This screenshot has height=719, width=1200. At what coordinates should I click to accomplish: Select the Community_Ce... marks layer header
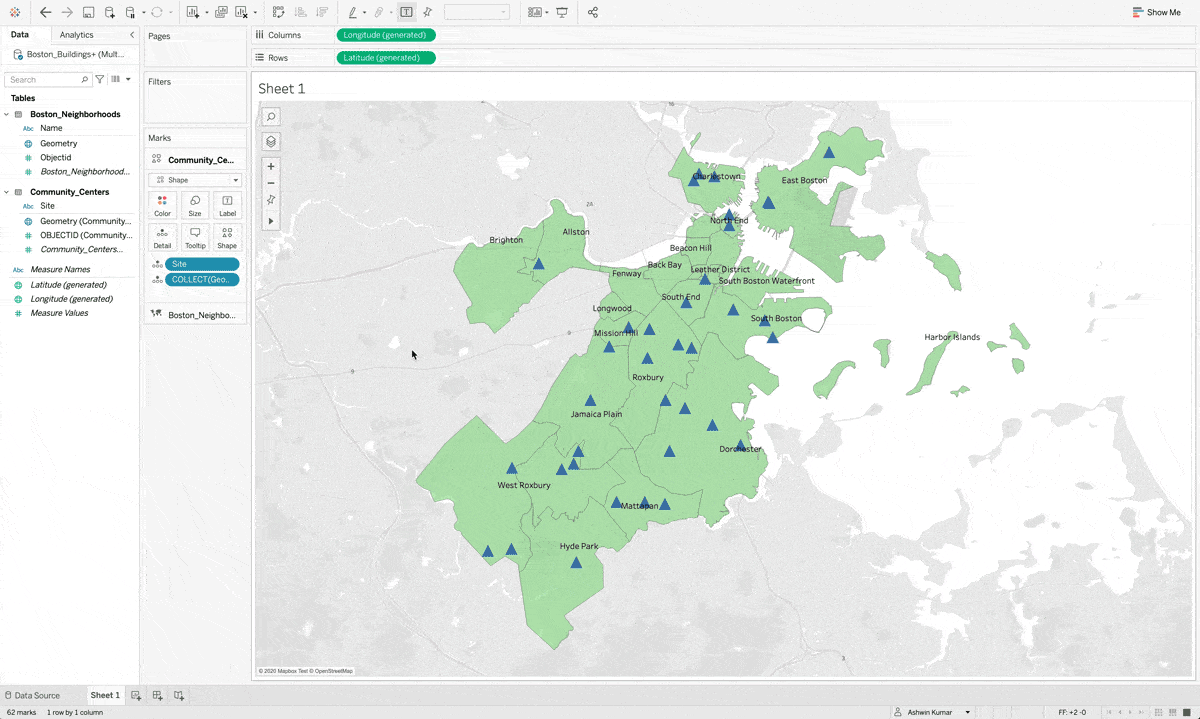click(195, 160)
